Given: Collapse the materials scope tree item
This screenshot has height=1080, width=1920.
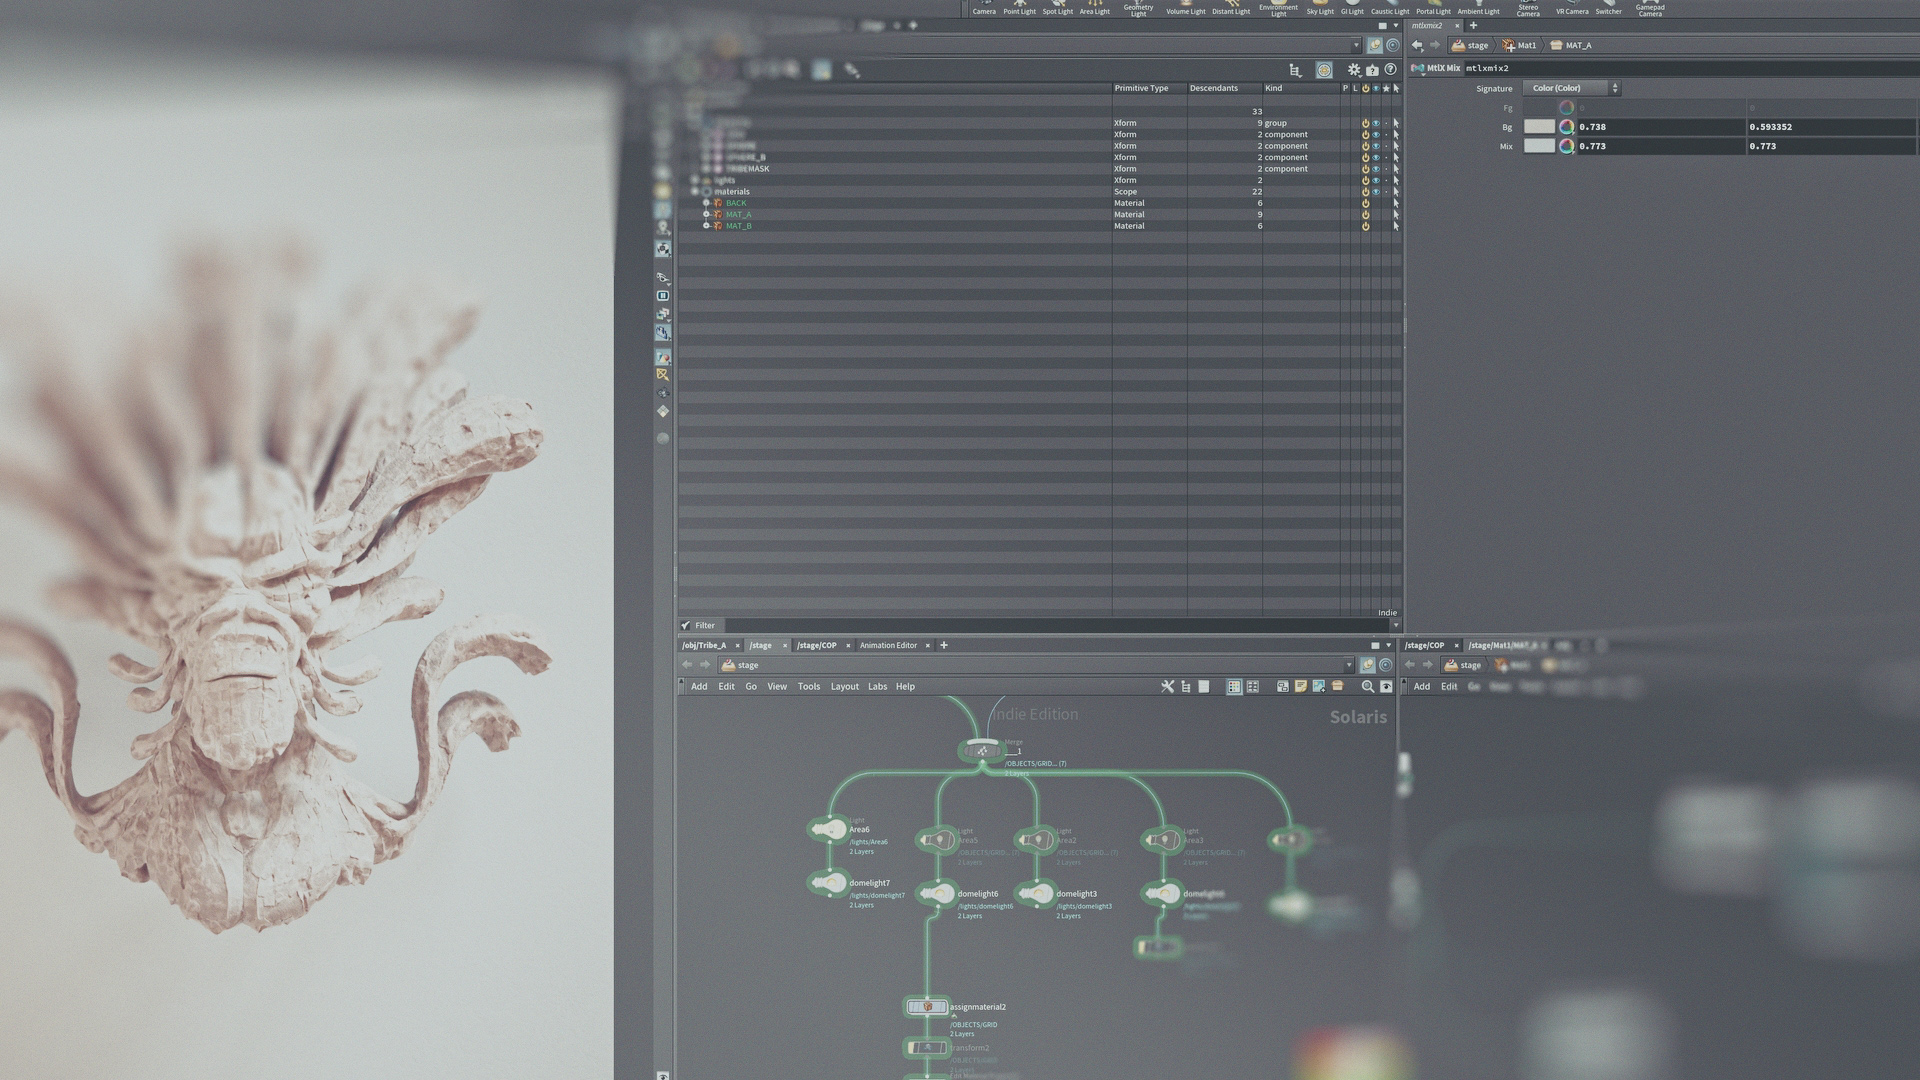Looking at the screenshot, I should [x=695, y=192].
